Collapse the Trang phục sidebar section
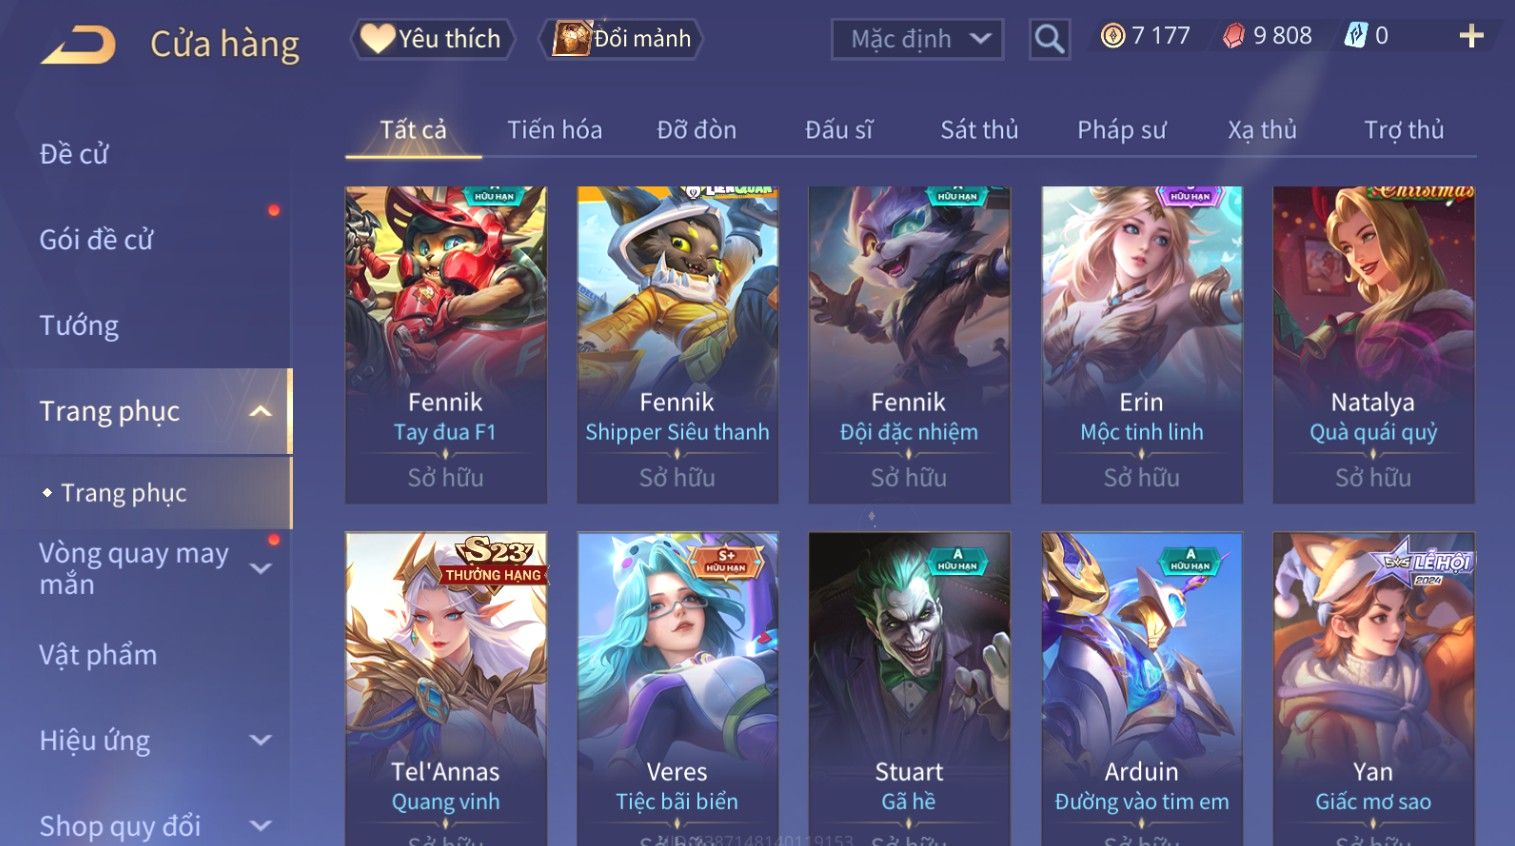1515x846 pixels. (x=260, y=411)
